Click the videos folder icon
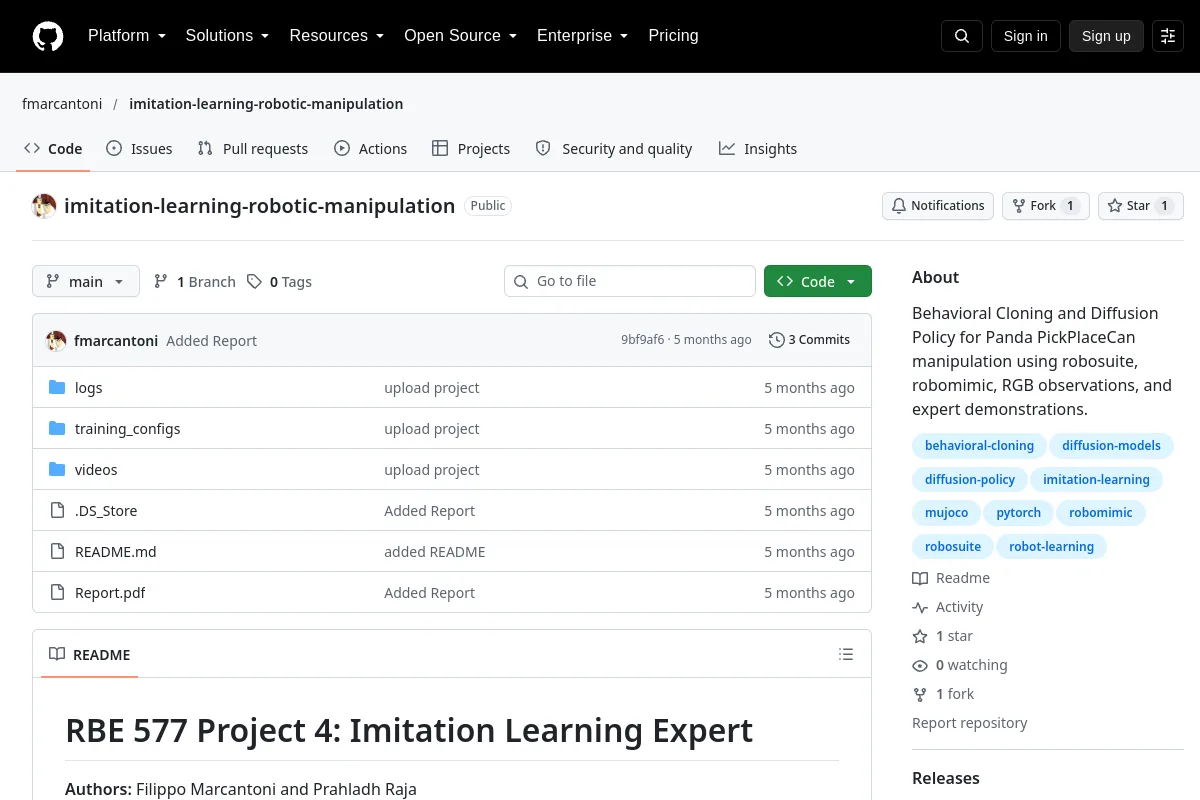 tap(57, 470)
